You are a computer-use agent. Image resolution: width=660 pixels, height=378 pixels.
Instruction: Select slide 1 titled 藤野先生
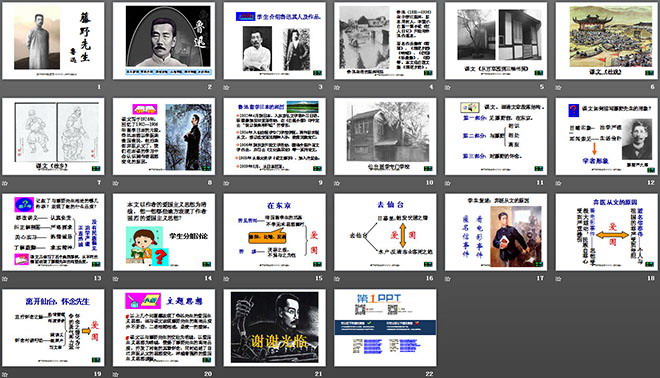[53, 40]
